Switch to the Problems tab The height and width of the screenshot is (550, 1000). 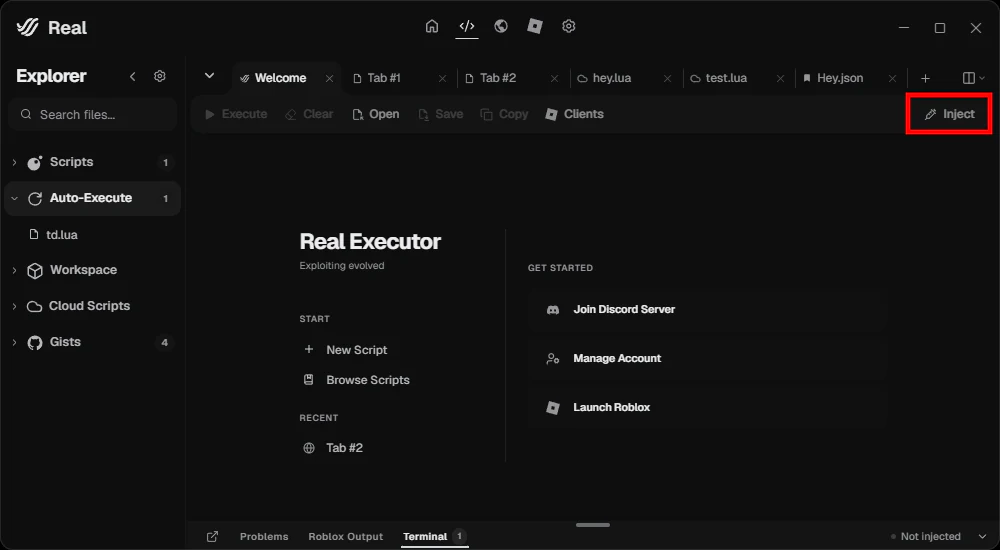click(x=264, y=537)
